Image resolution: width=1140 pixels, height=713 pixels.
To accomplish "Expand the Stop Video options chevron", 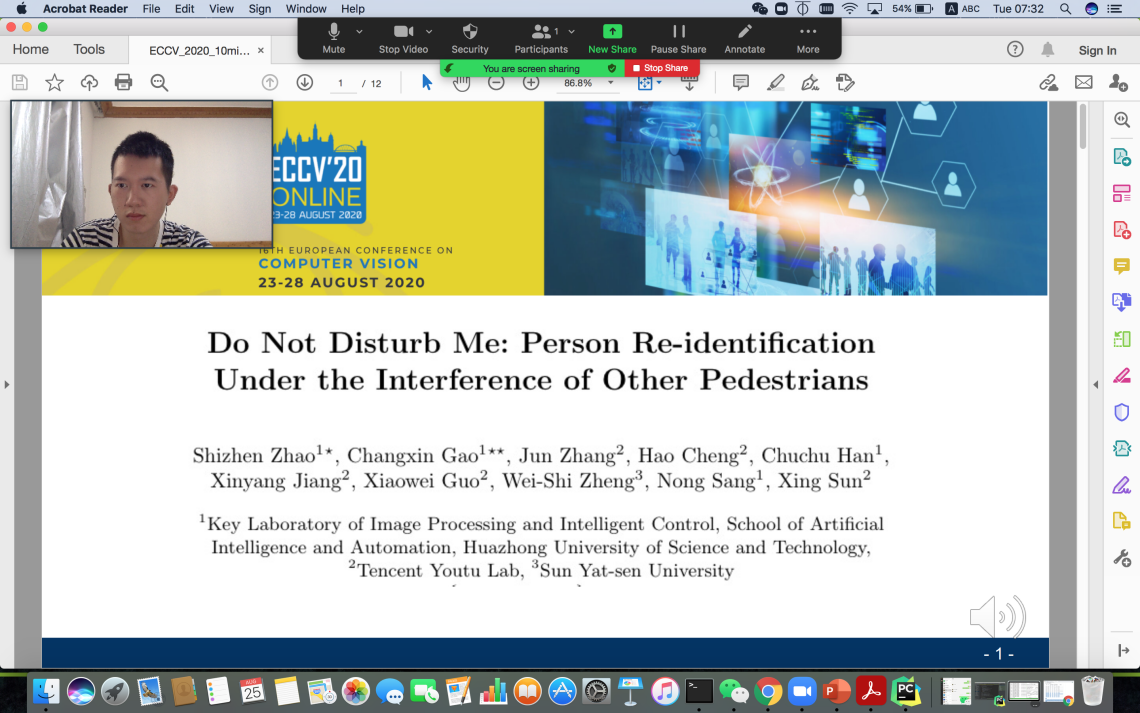I will point(429,32).
